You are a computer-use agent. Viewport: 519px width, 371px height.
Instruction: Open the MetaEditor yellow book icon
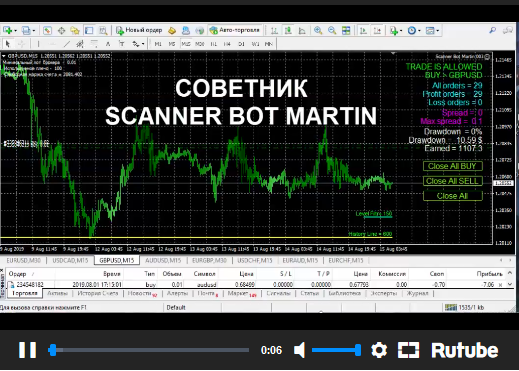click(172, 31)
